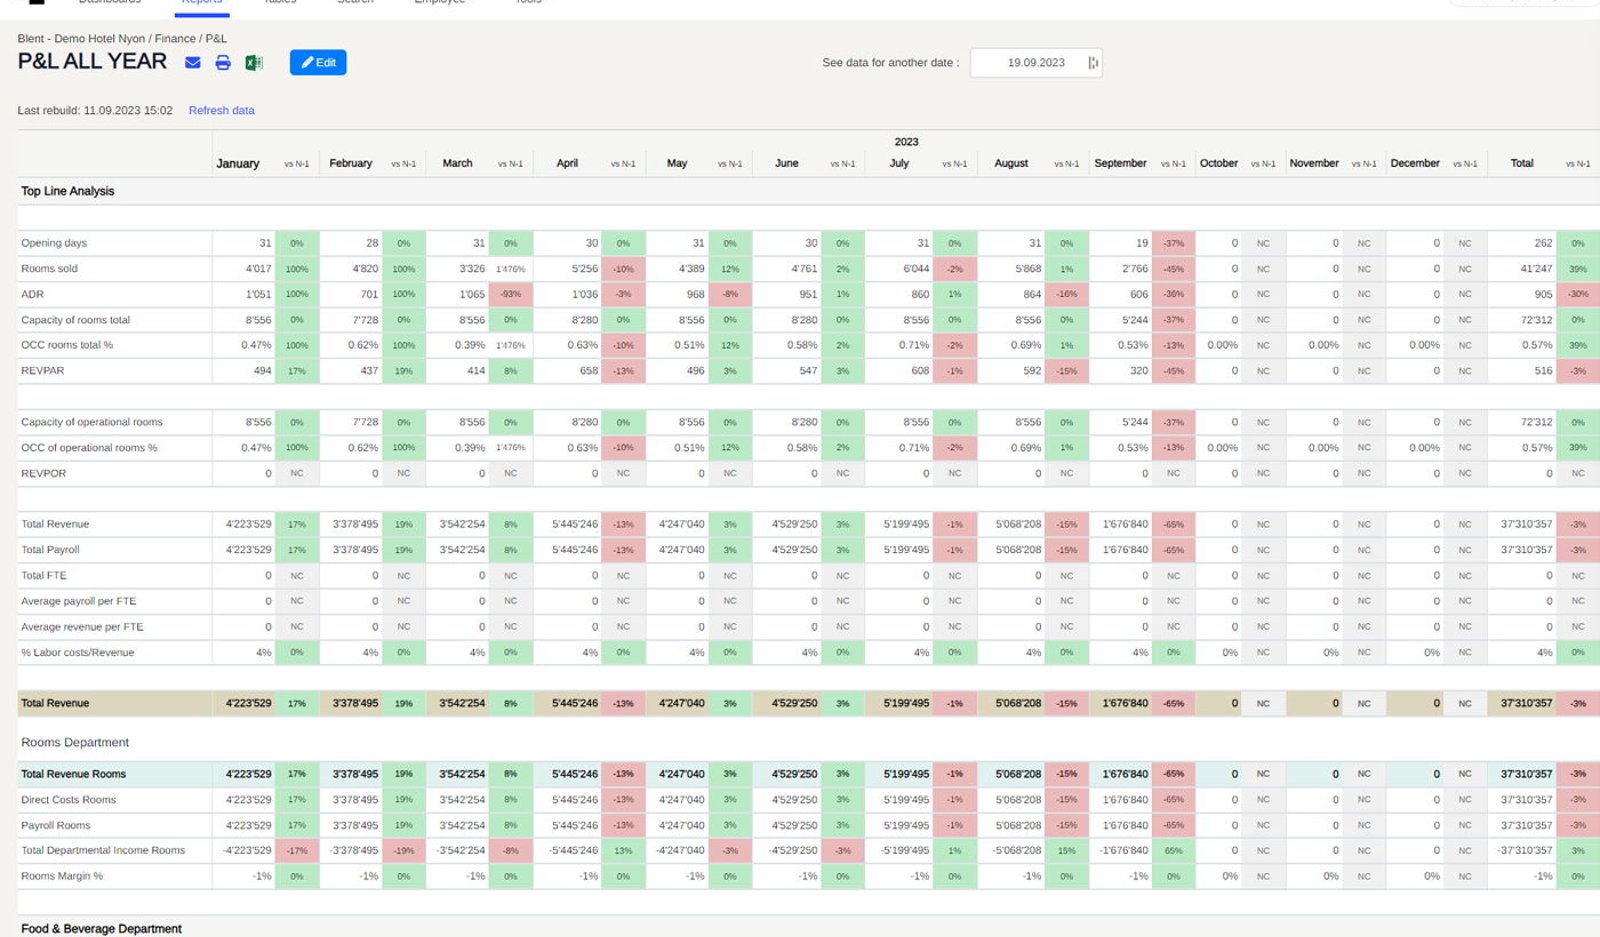
Task: Click the 'Total Revenue Rooms' row label
Action: [74, 774]
